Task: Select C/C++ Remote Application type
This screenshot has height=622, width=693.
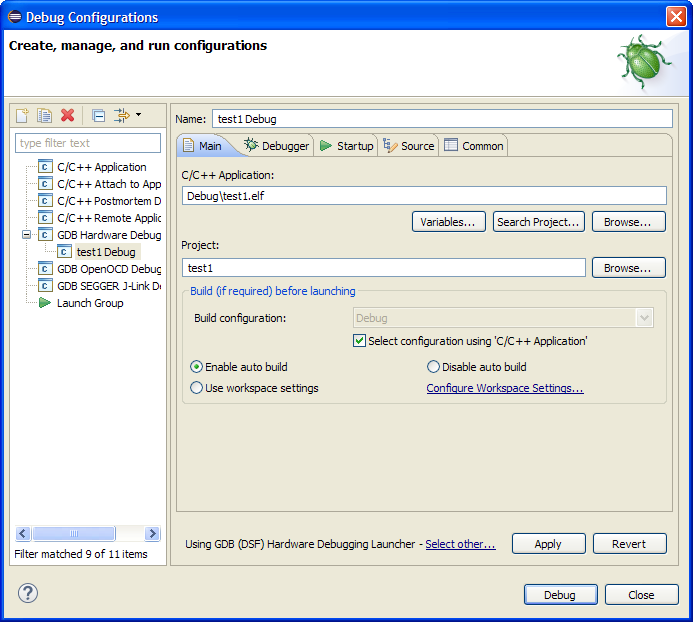Action: 109,218
